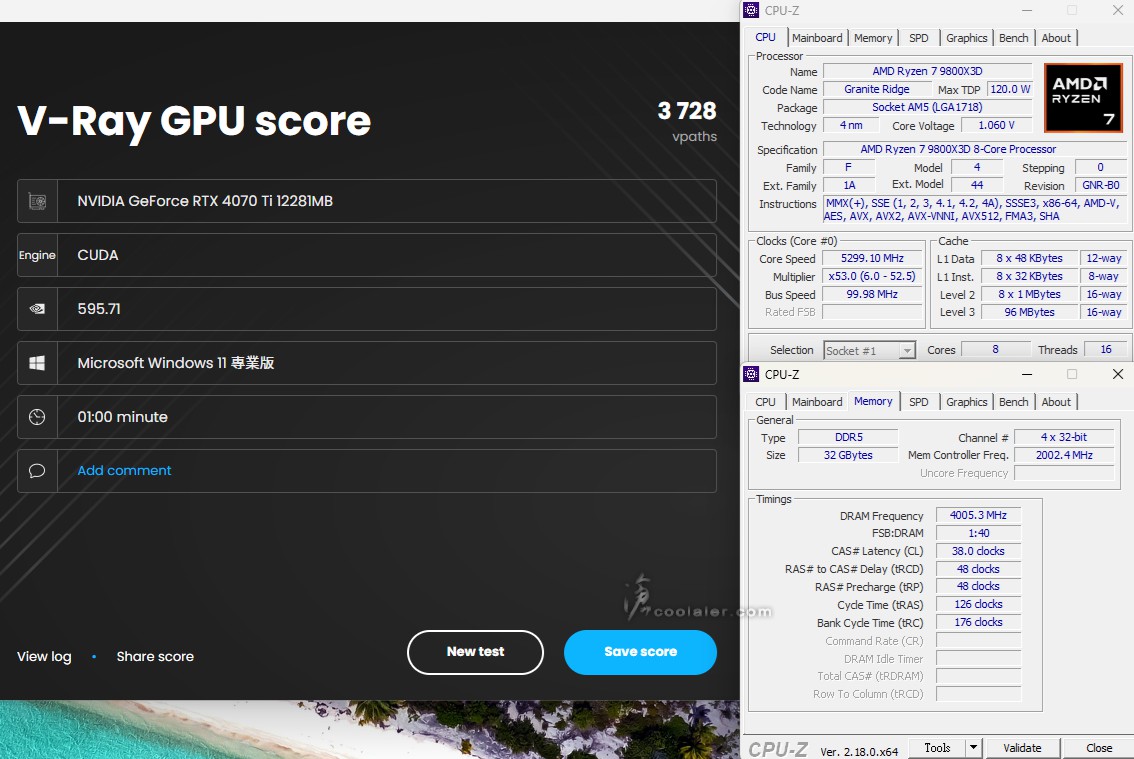Click Add comment text field

125,471
